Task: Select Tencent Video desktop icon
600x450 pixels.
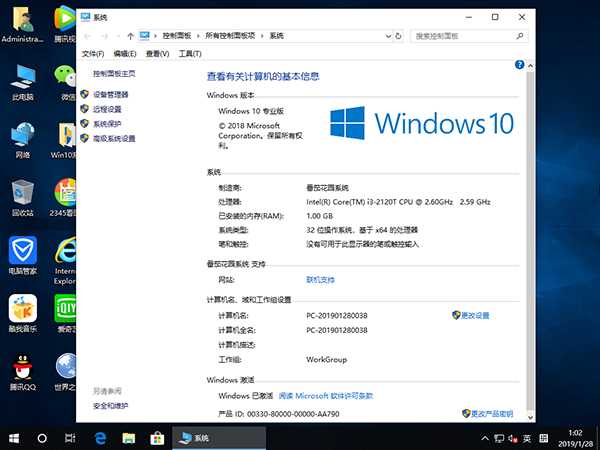Action: coord(65,25)
